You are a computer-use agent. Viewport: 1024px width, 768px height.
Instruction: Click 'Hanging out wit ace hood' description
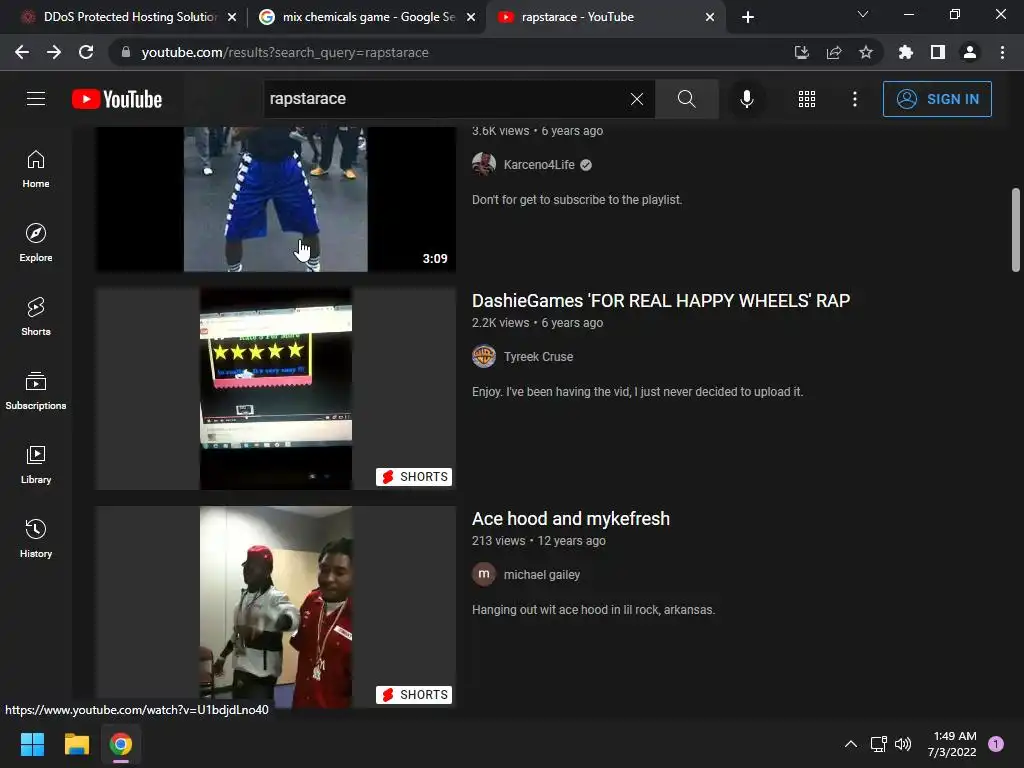click(x=593, y=610)
